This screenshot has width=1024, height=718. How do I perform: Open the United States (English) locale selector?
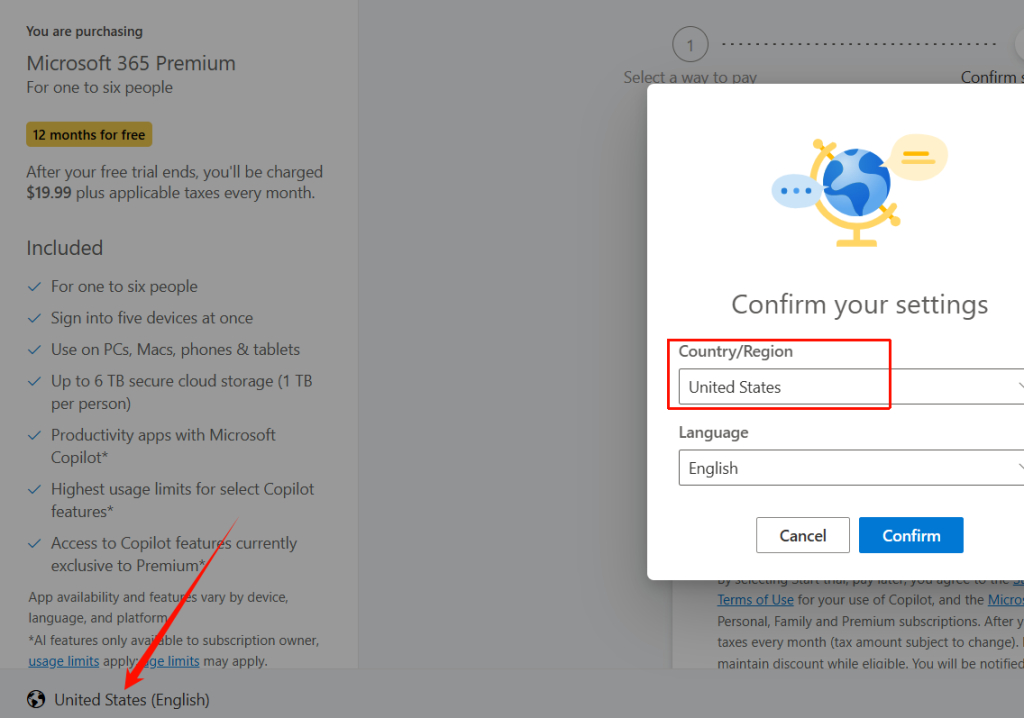[131, 699]
